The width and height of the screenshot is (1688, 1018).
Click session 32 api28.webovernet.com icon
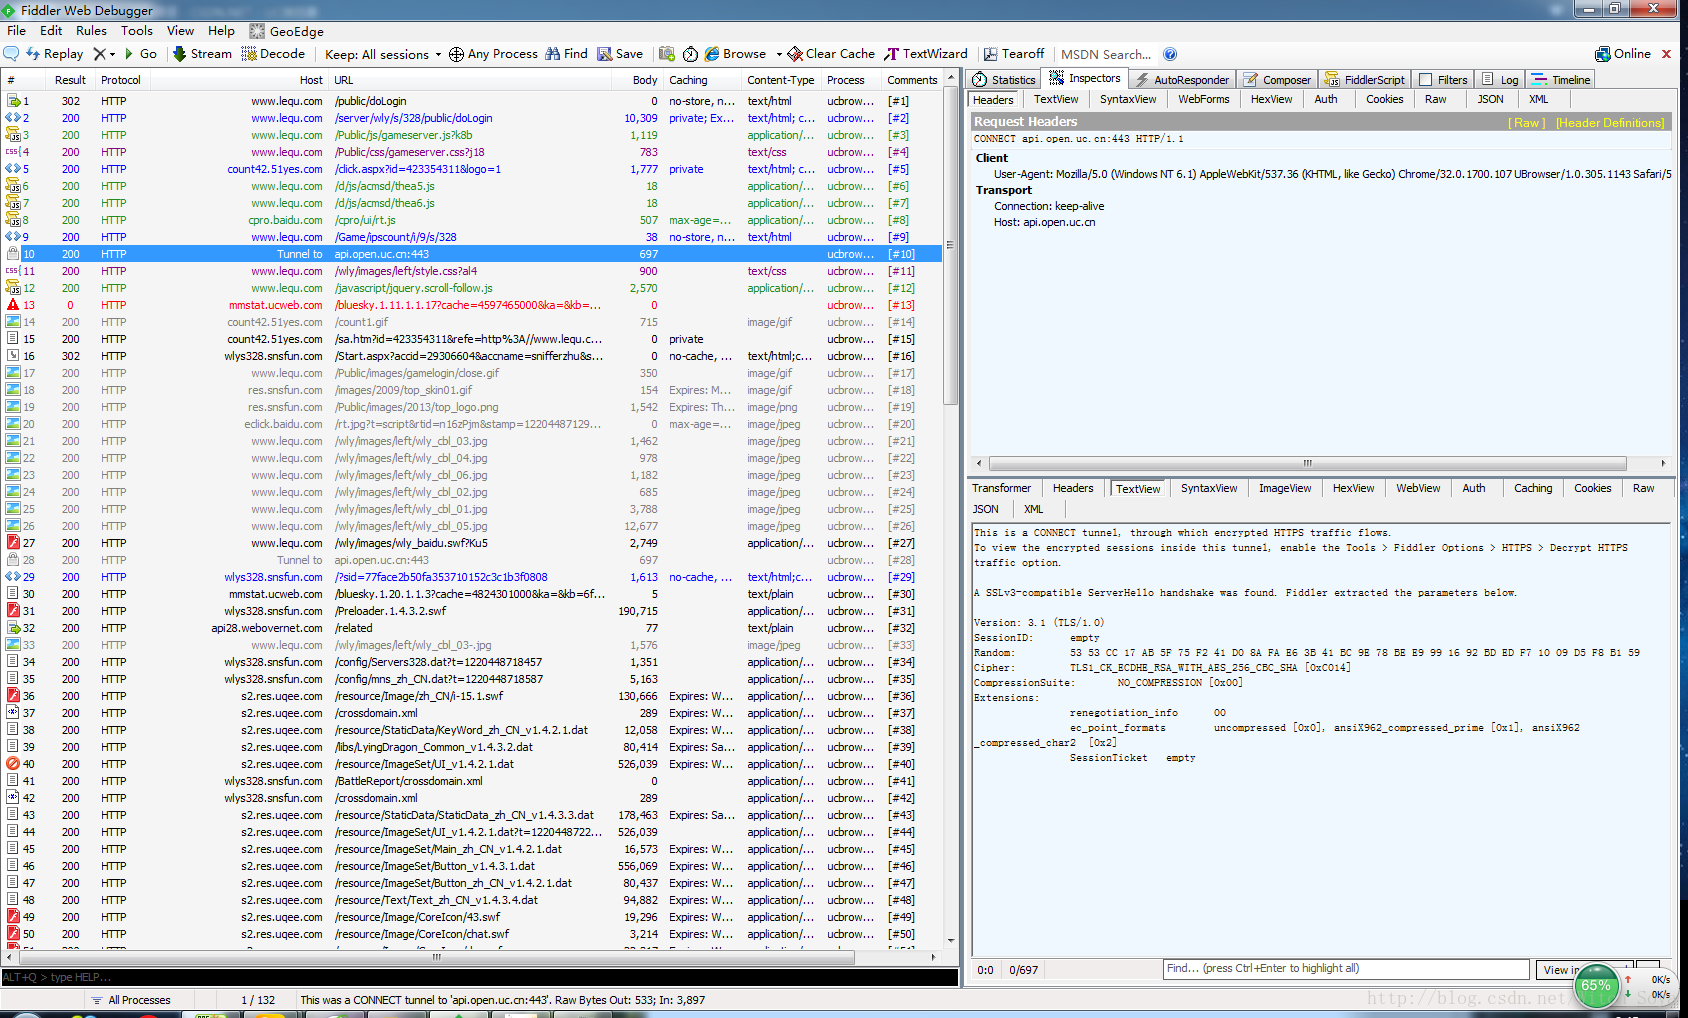click(x=13, y=628)
